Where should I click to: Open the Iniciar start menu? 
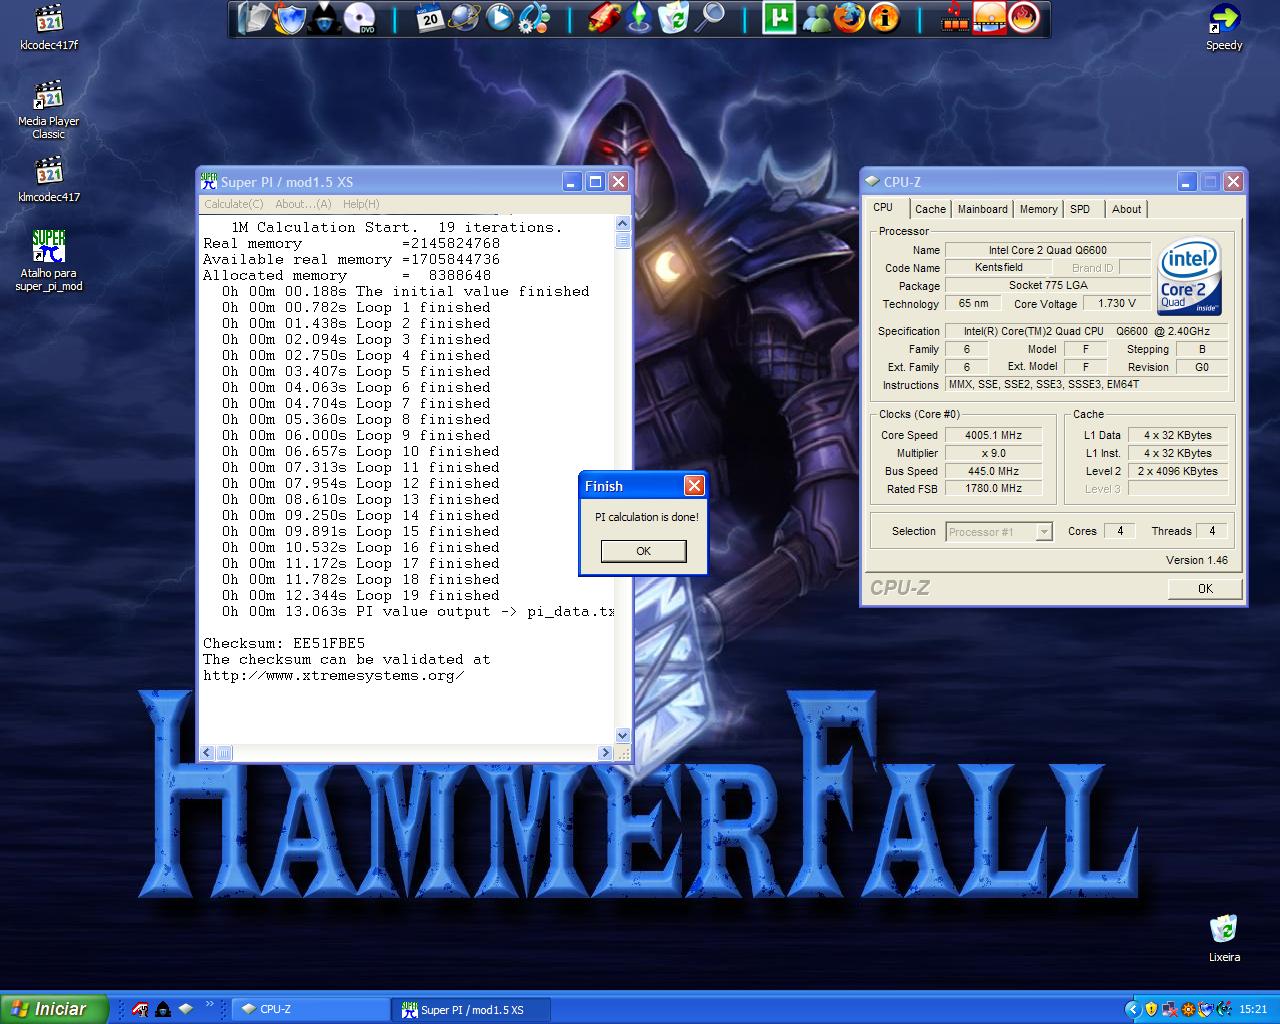pyautogui.click(x=54, y=1009)
